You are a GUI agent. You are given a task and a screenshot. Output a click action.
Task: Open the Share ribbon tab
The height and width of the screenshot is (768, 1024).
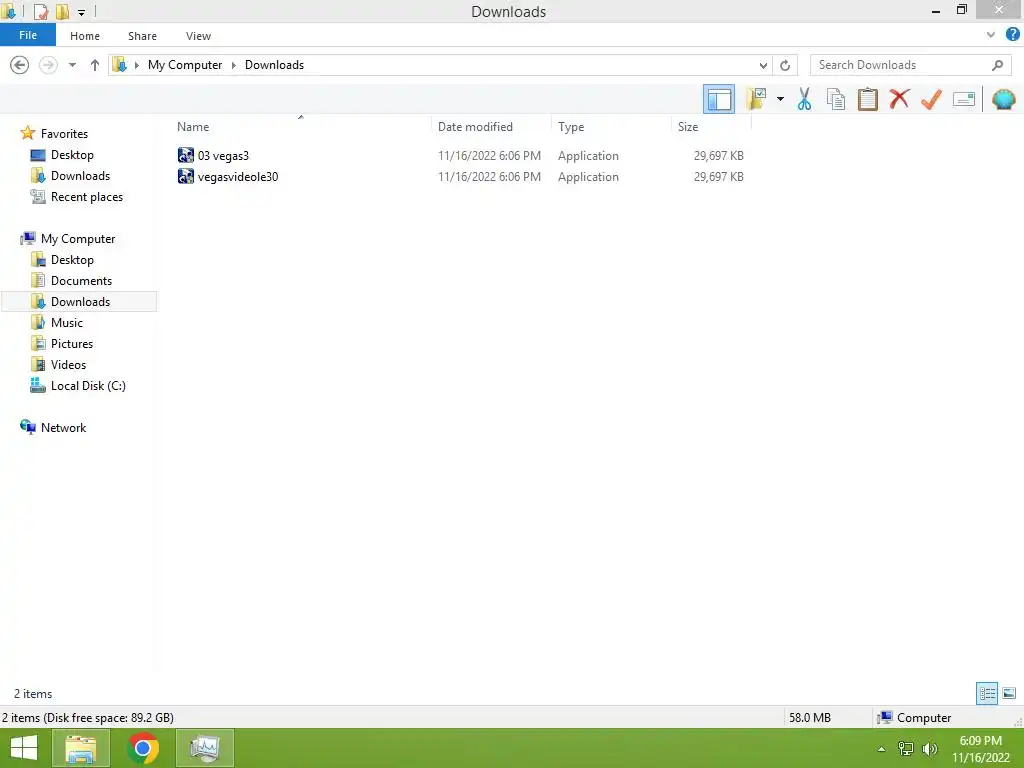click(142, 36)
